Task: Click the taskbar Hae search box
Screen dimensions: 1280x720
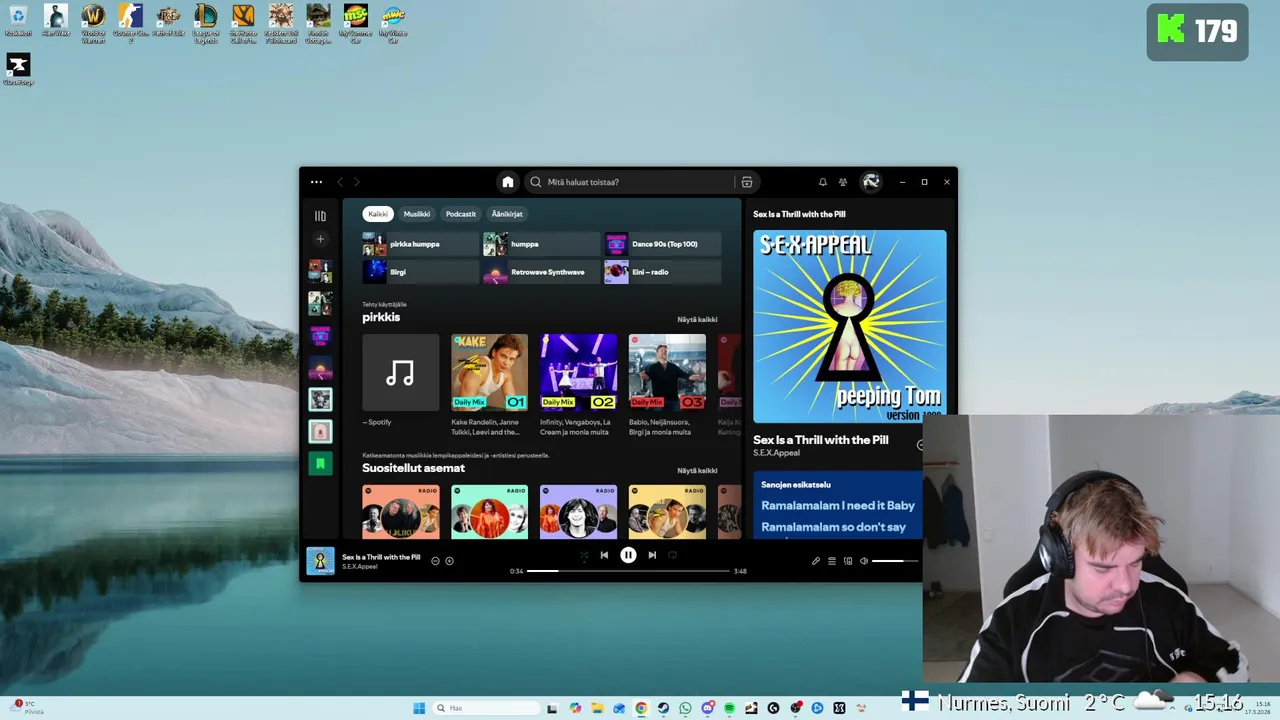Action: (487, 708)
